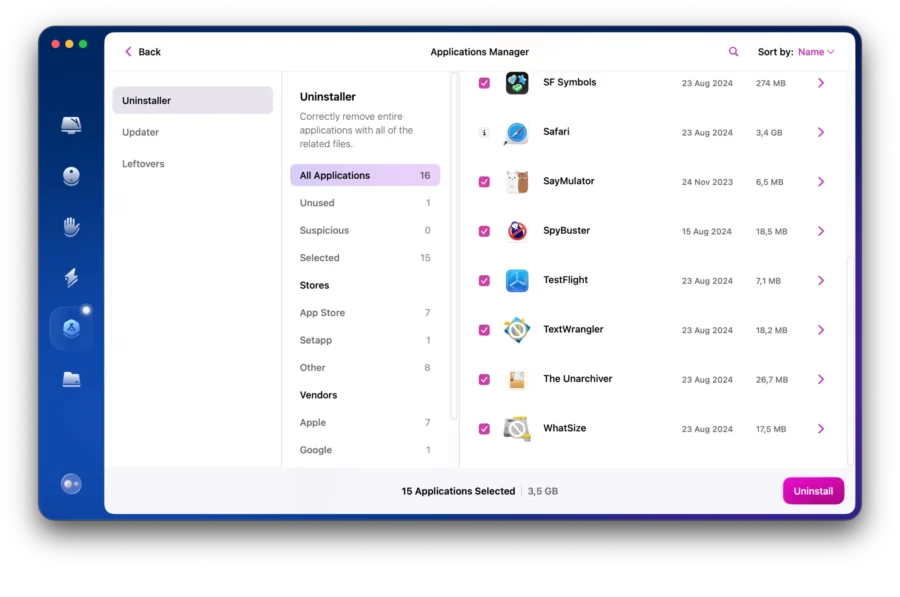This screenshot has width=900, height=597.
Task: Uncheck the WhatSize checkbox
Action: tap(484, 429)
